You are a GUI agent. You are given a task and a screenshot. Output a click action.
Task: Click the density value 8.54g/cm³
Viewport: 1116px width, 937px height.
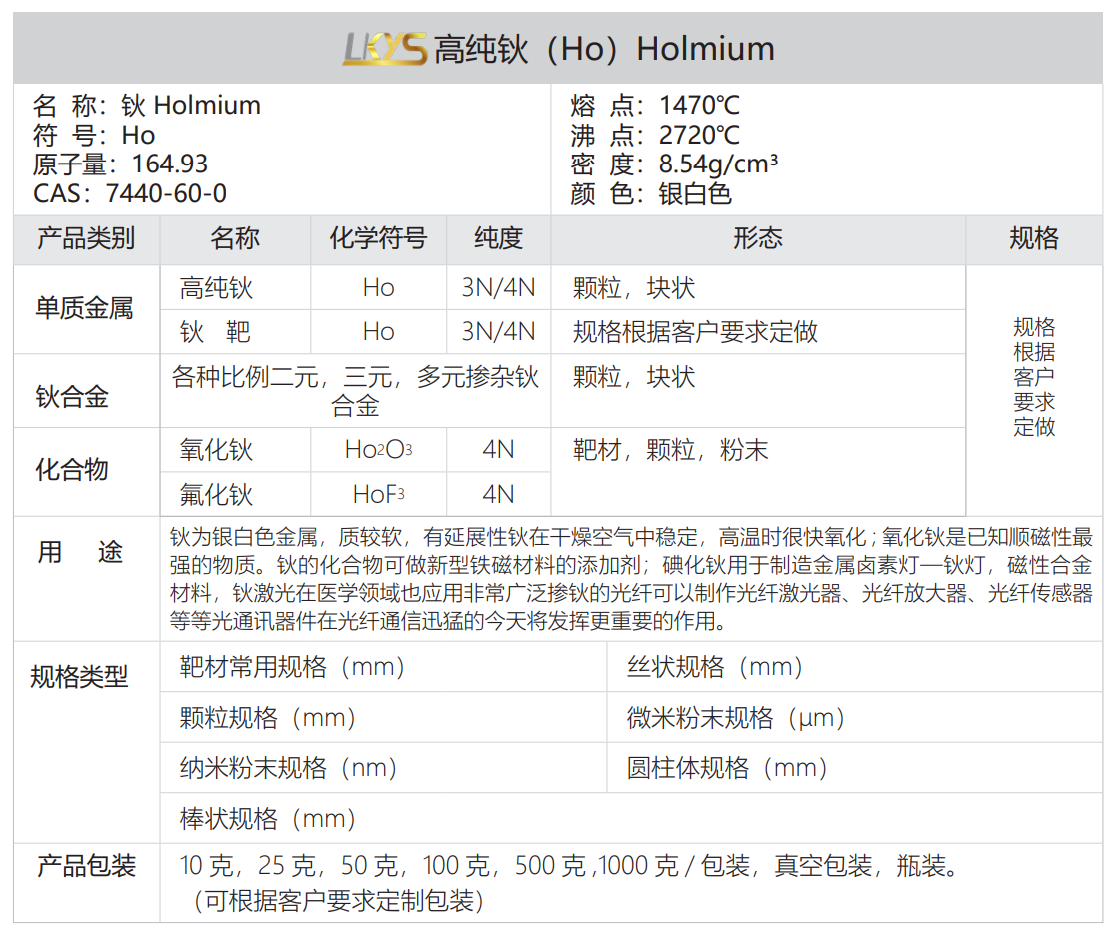[x=718, y=164]
